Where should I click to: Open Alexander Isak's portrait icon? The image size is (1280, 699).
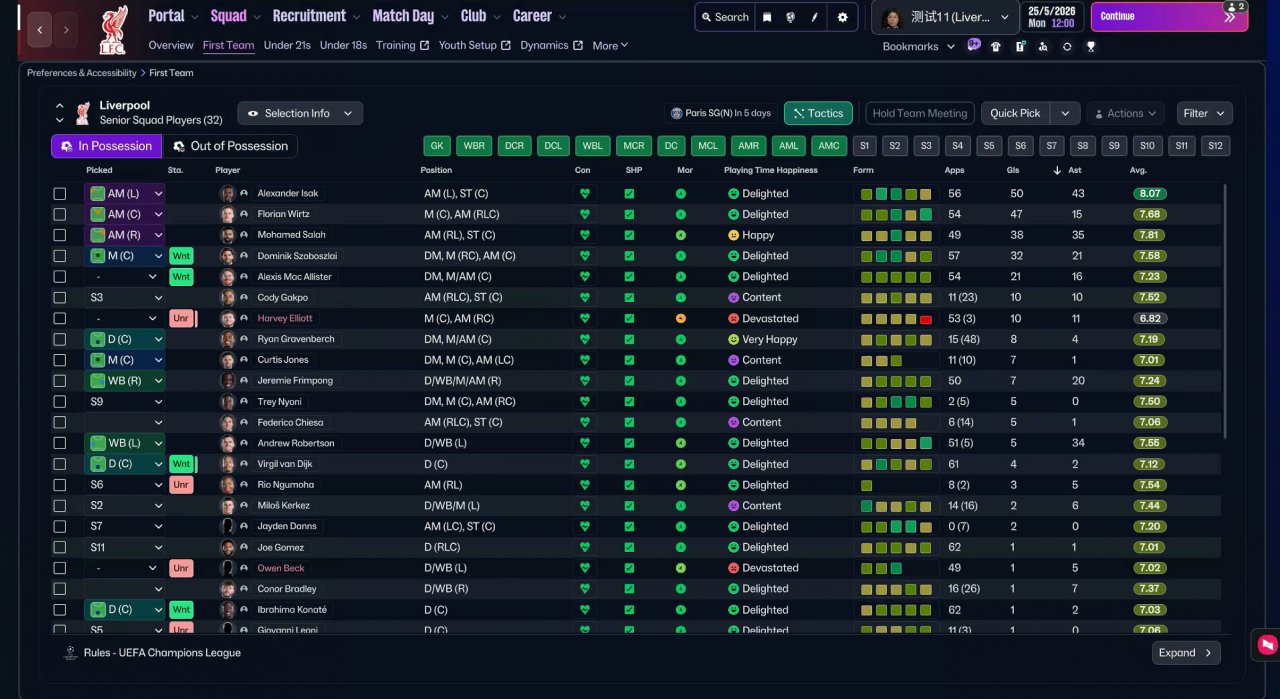[x=227, y=194]
